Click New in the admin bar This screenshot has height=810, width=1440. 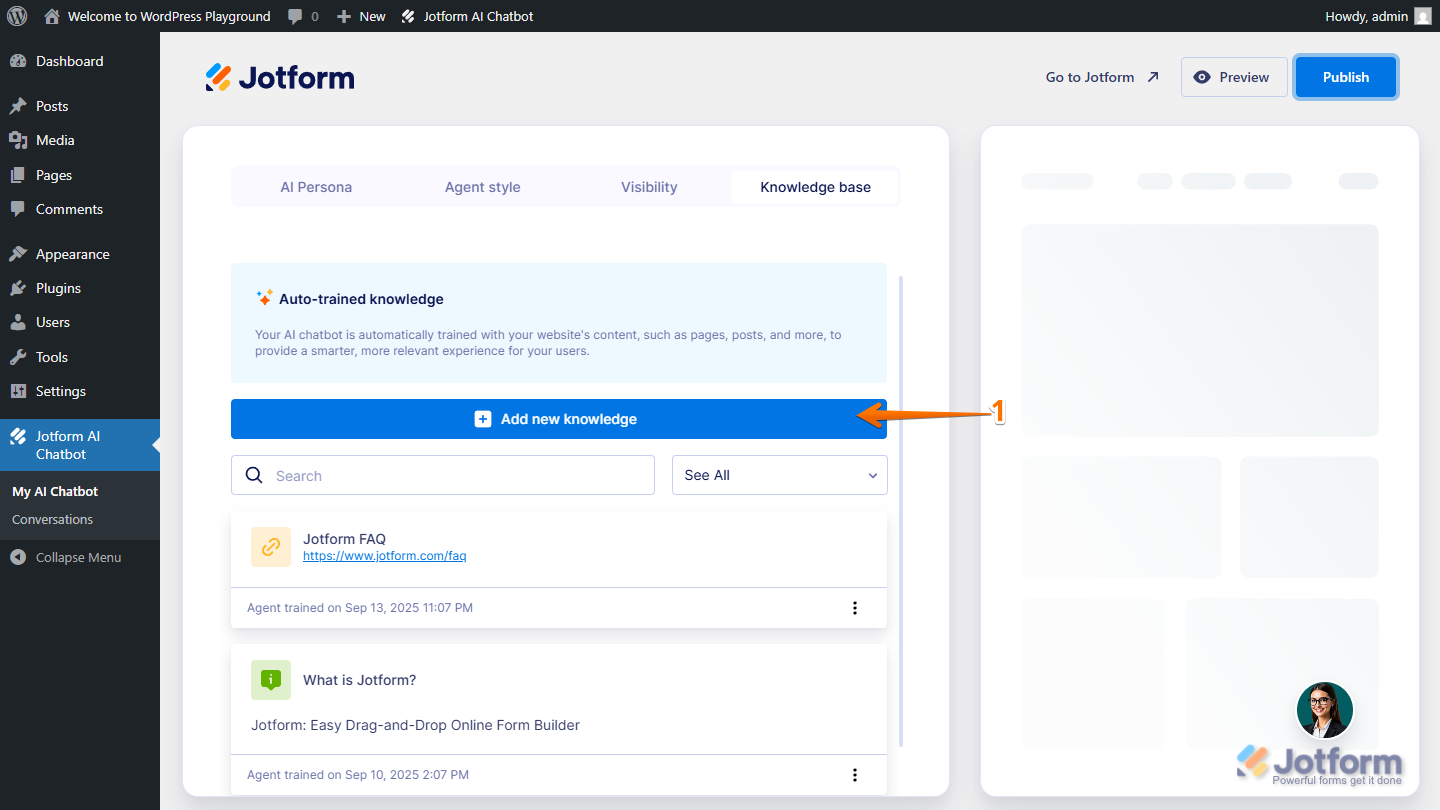click(x=361, y=16)
